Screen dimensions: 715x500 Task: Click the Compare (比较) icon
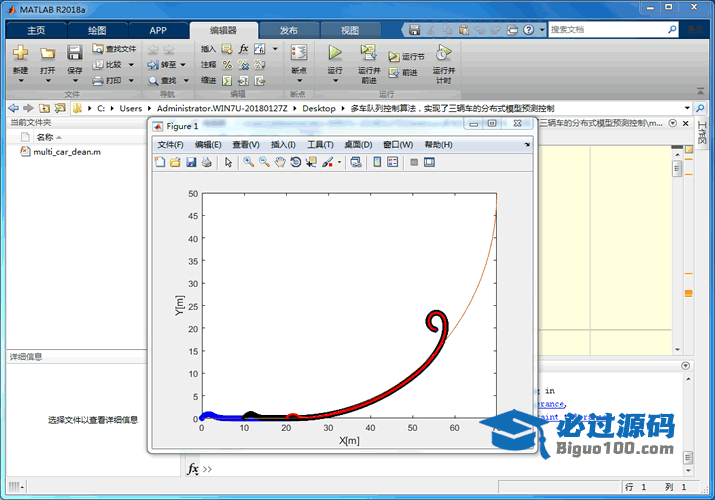pyautogui.click(x=98, y=65)
